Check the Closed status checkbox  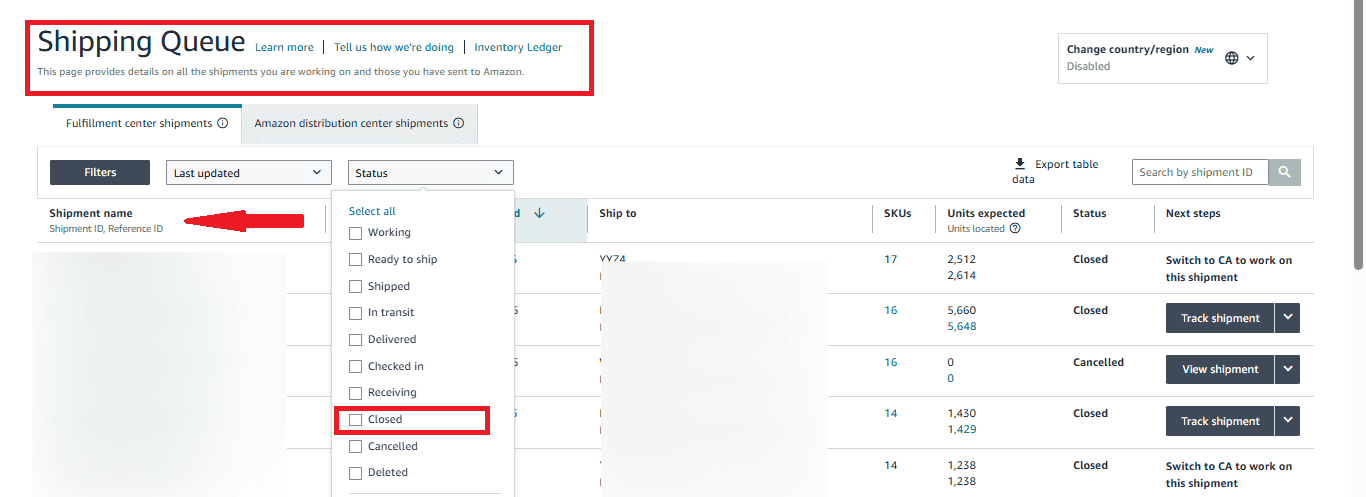tap(355, 419)
